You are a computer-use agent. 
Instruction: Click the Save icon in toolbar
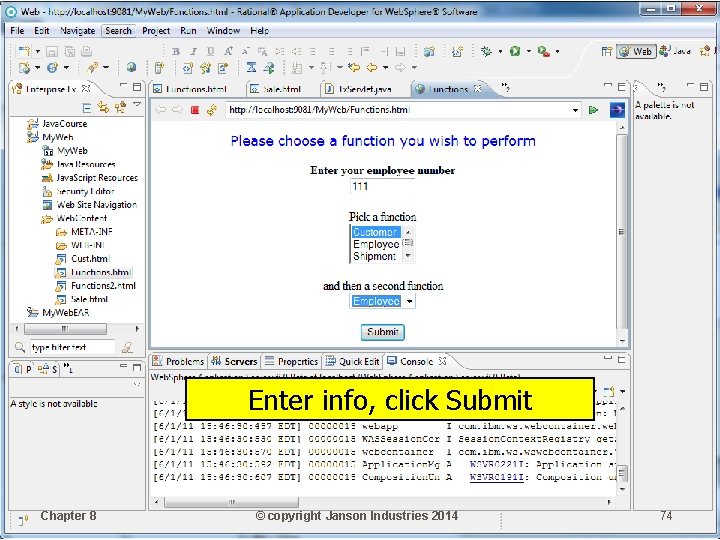[x=52, y=51]
